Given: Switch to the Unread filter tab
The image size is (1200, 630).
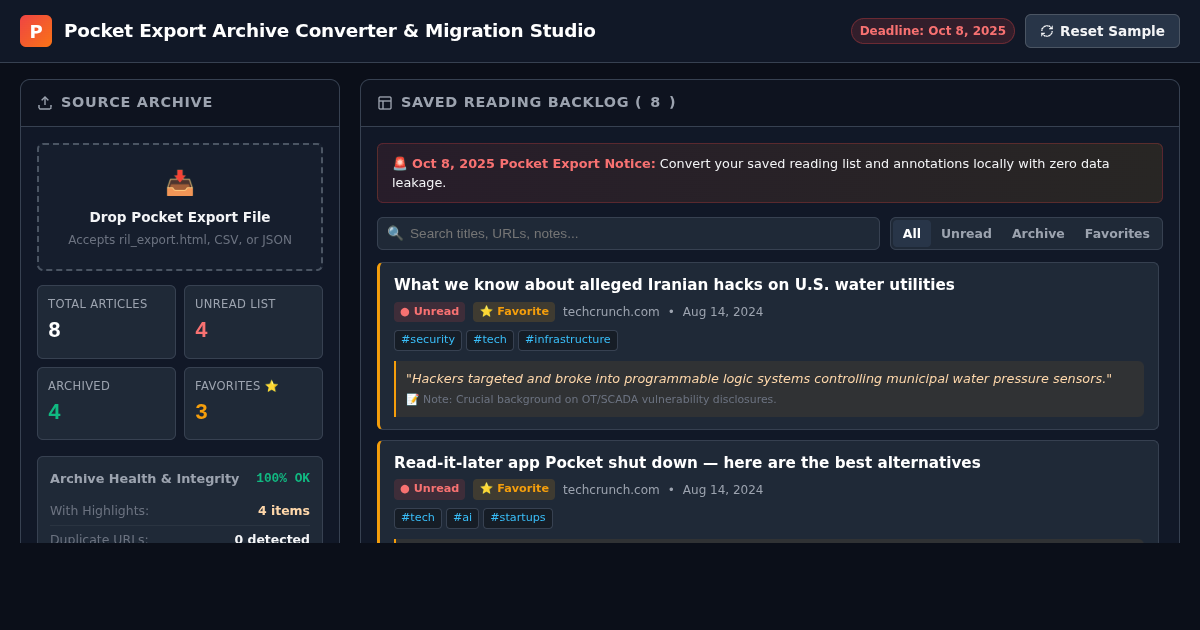Looking at the screenshot, I should click(x=966, y=234).
